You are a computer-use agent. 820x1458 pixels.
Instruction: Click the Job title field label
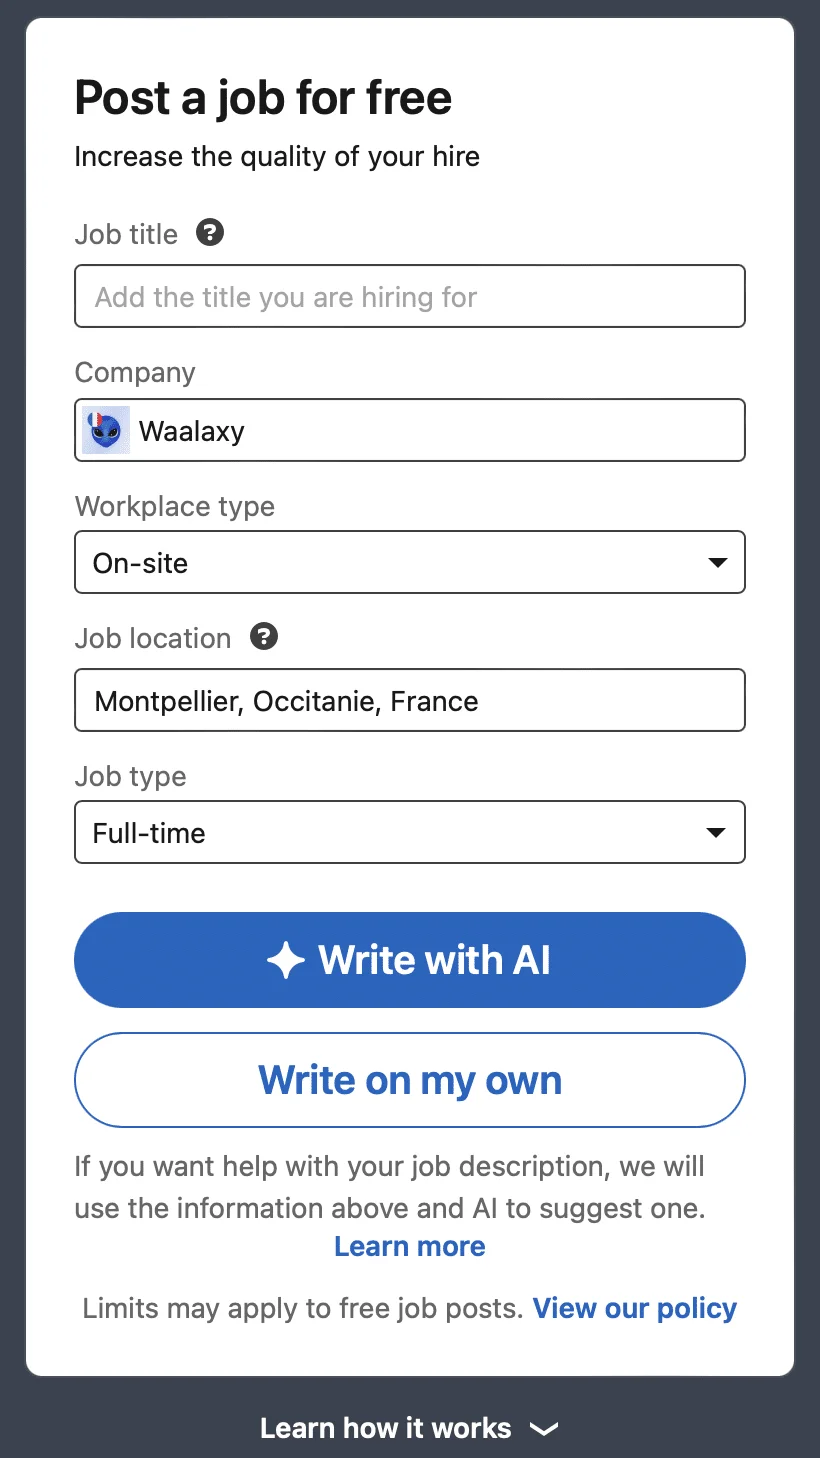tap(126, 234)
